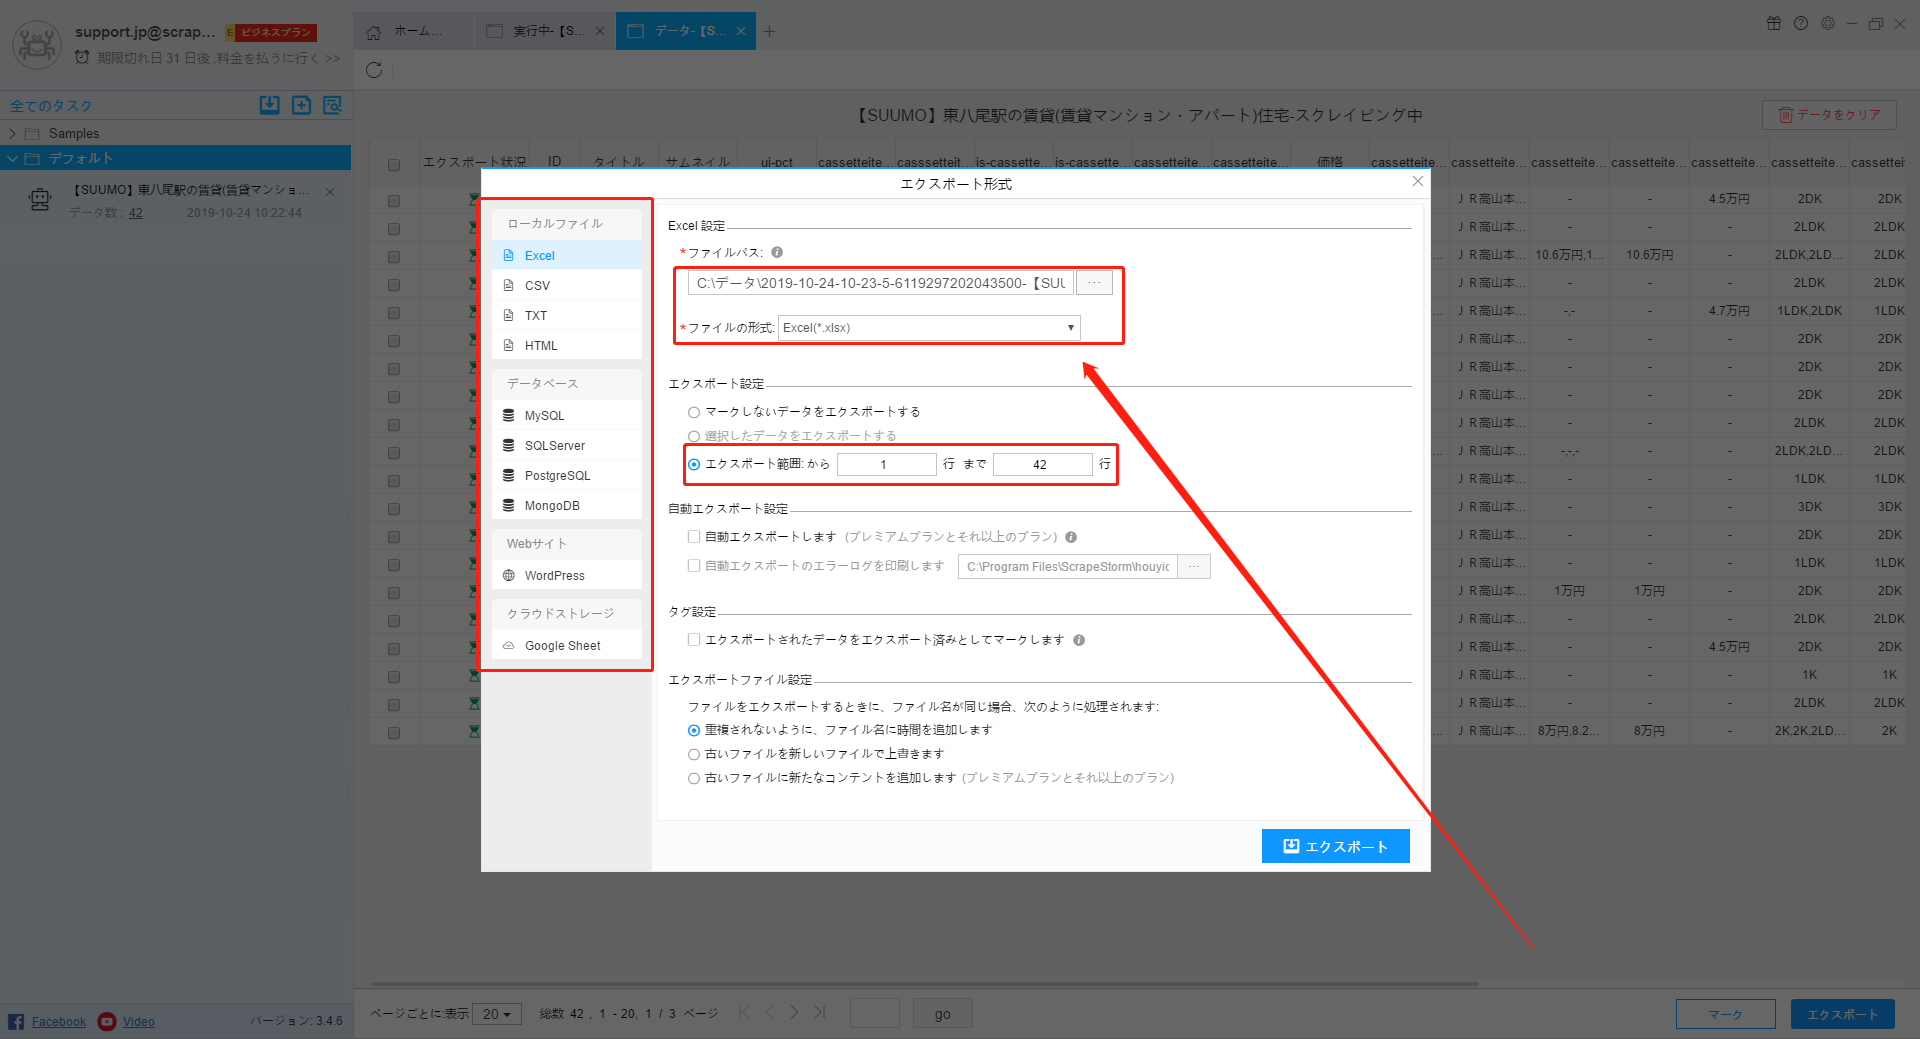Open info tooltip for mark-as-exported option
This screenshot has height=1039, width=1920.
[x=1079, y=640]
